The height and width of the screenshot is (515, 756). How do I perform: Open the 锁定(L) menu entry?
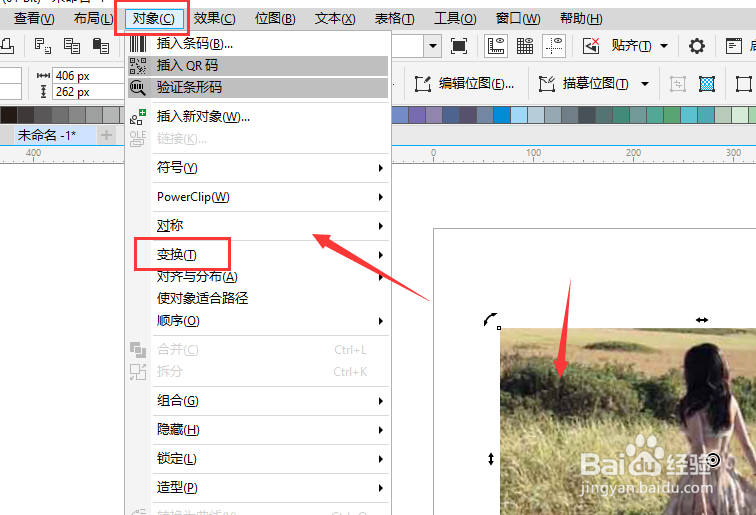click(270, 459)
